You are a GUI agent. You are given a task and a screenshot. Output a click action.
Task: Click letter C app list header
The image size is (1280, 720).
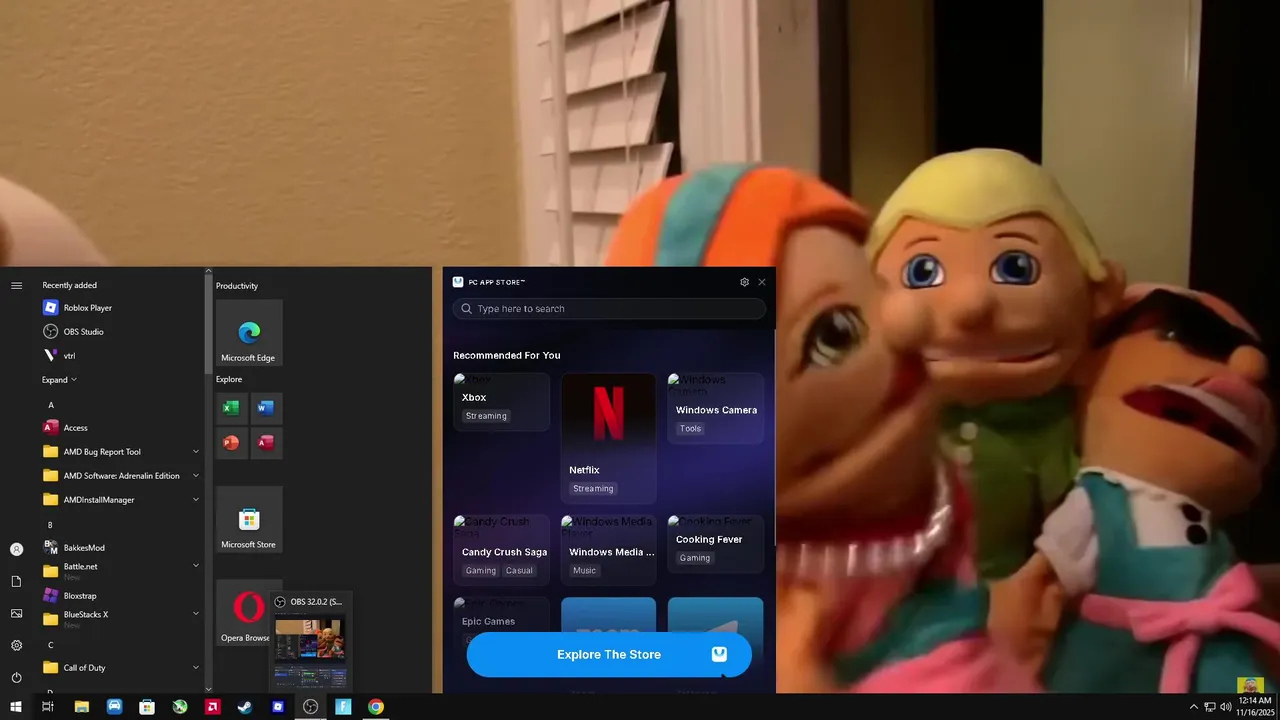51,645
